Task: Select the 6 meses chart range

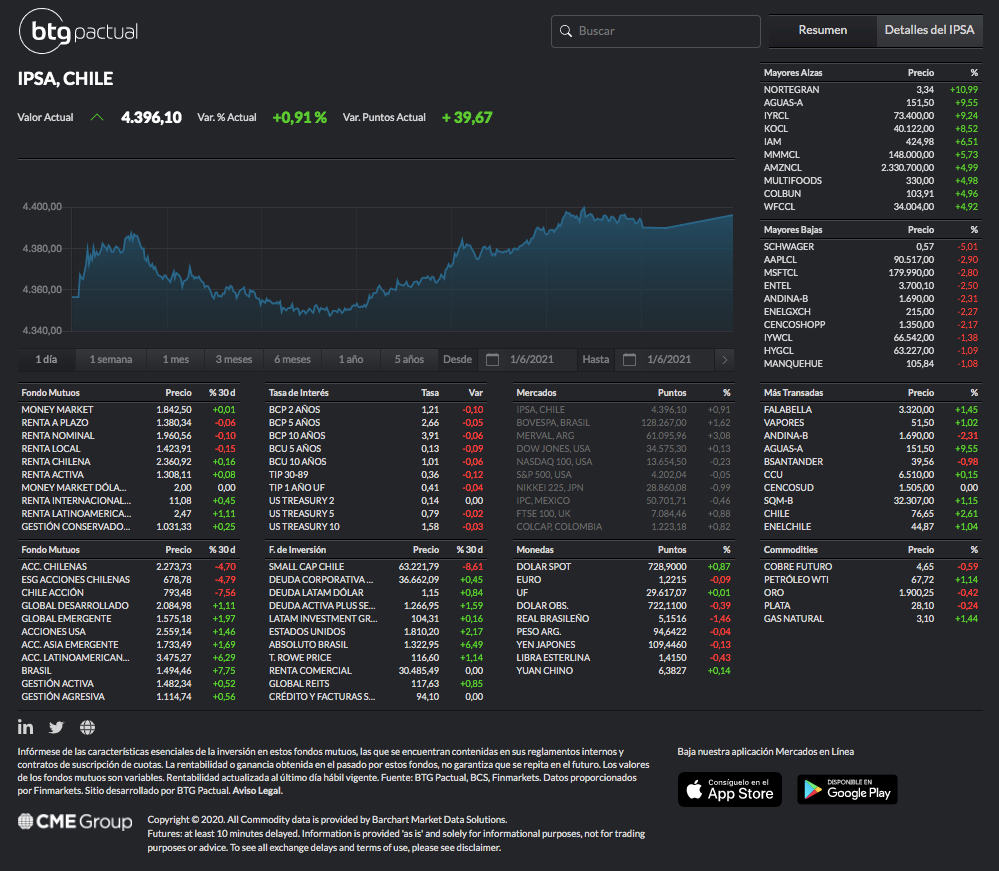Action: point(292,359)
